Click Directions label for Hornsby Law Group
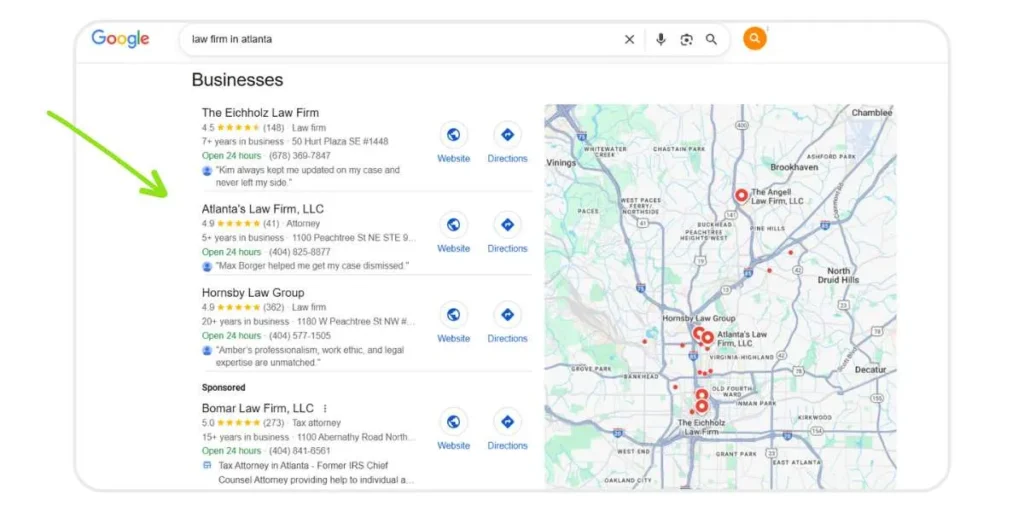 coord(507,339)
